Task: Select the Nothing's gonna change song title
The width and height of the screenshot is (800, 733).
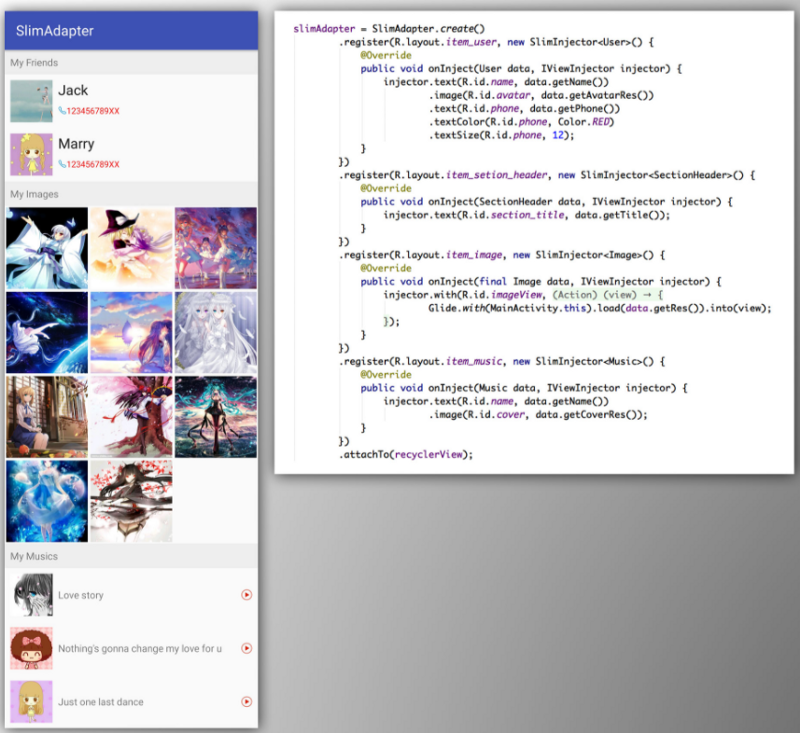Action: pos(140,648)
